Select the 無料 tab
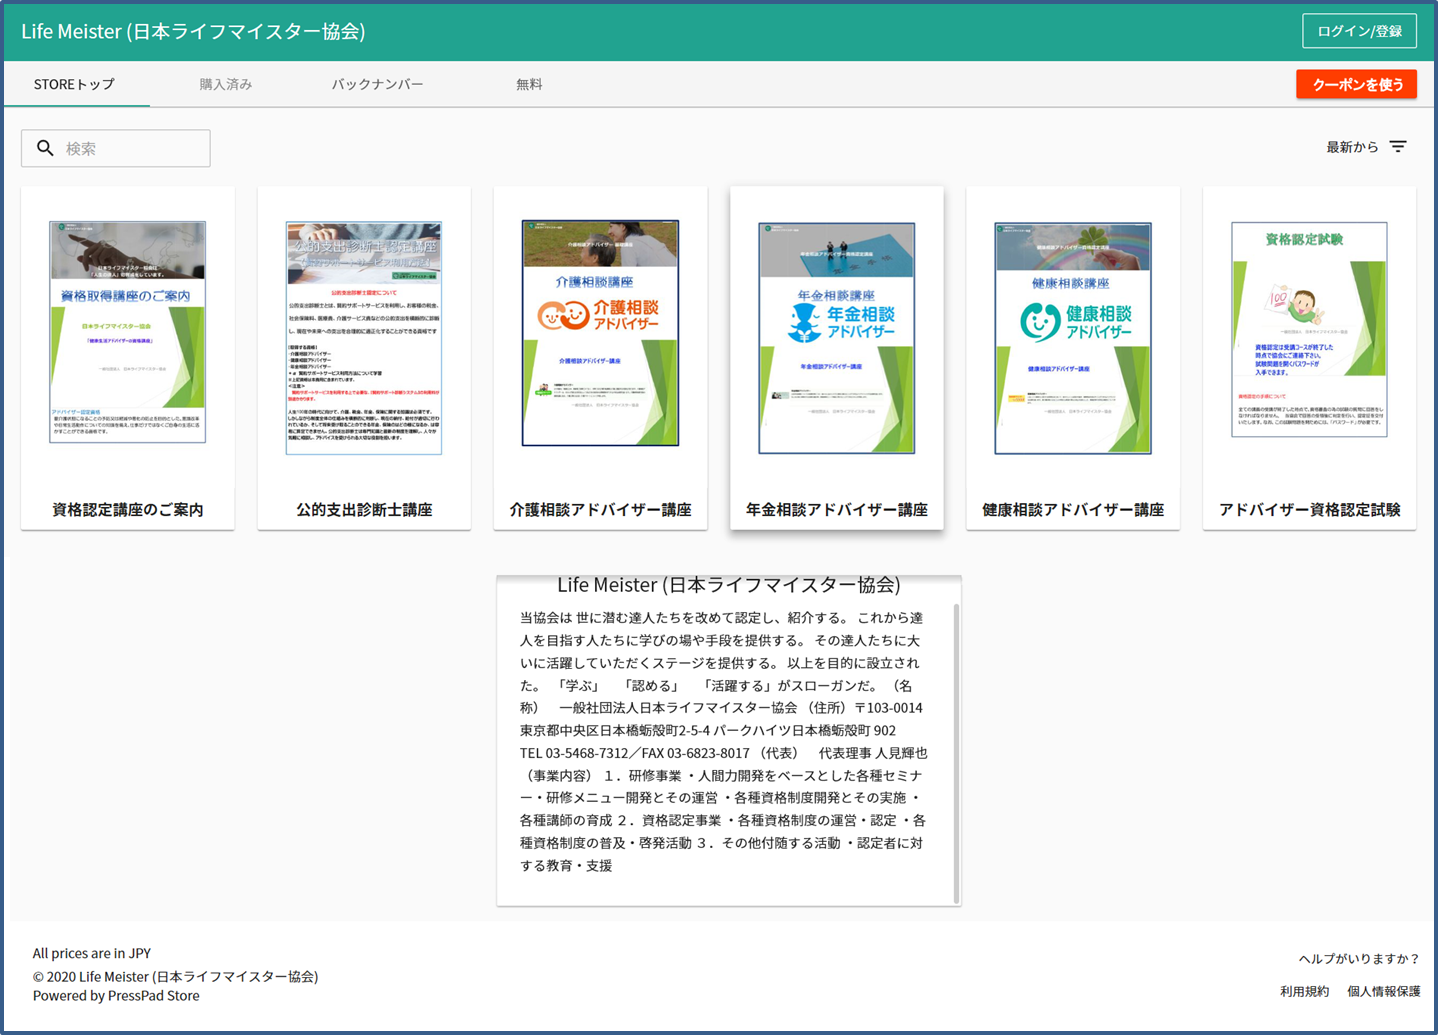Viewport: 1438px width, 1035px height. tap(529, 85)
